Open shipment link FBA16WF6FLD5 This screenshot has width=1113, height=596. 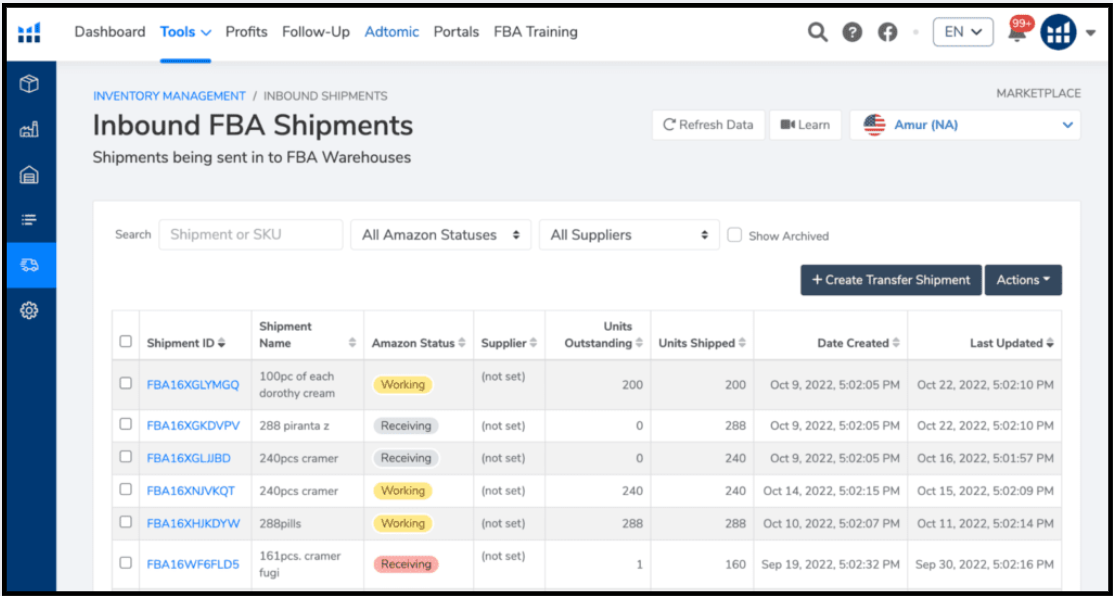point(193,565)
